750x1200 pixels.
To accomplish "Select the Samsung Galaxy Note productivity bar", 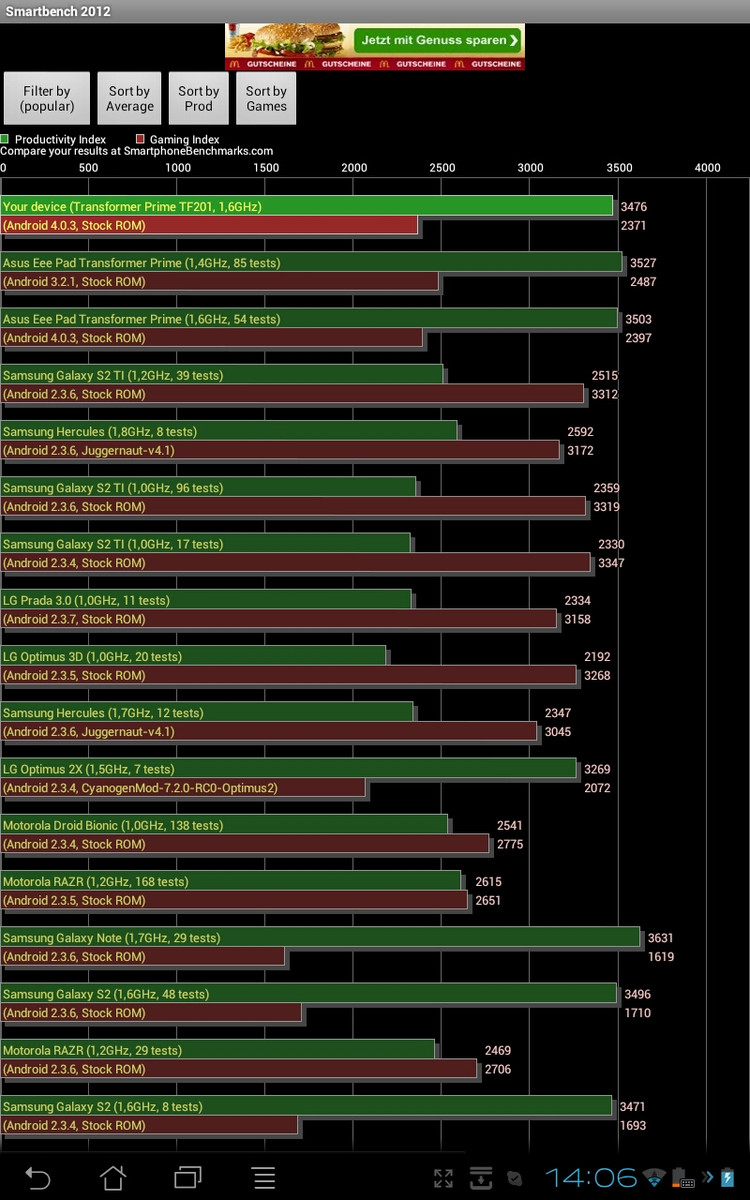I will 321,937.
